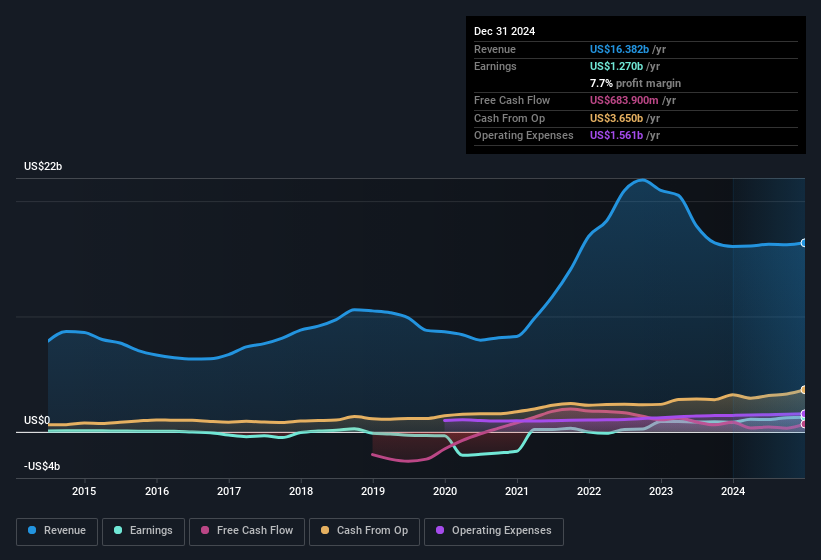Click the orange Cash From Op legend dot
Image resolution: width=821 pixels, height=560 pixels.
[x=325, y=530]
